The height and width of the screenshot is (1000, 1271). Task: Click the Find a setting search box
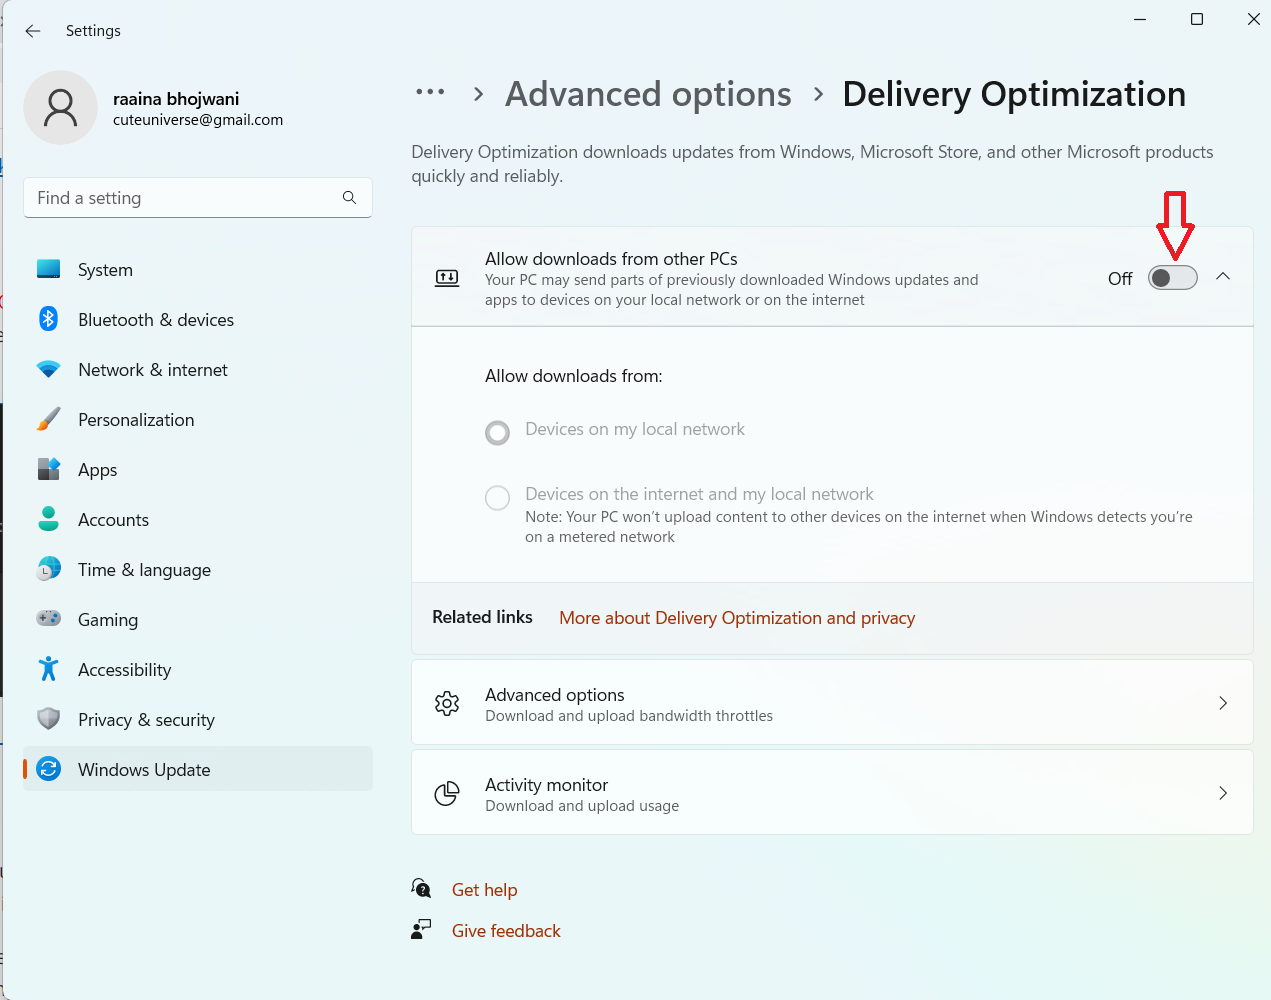[x=185, y=198]
